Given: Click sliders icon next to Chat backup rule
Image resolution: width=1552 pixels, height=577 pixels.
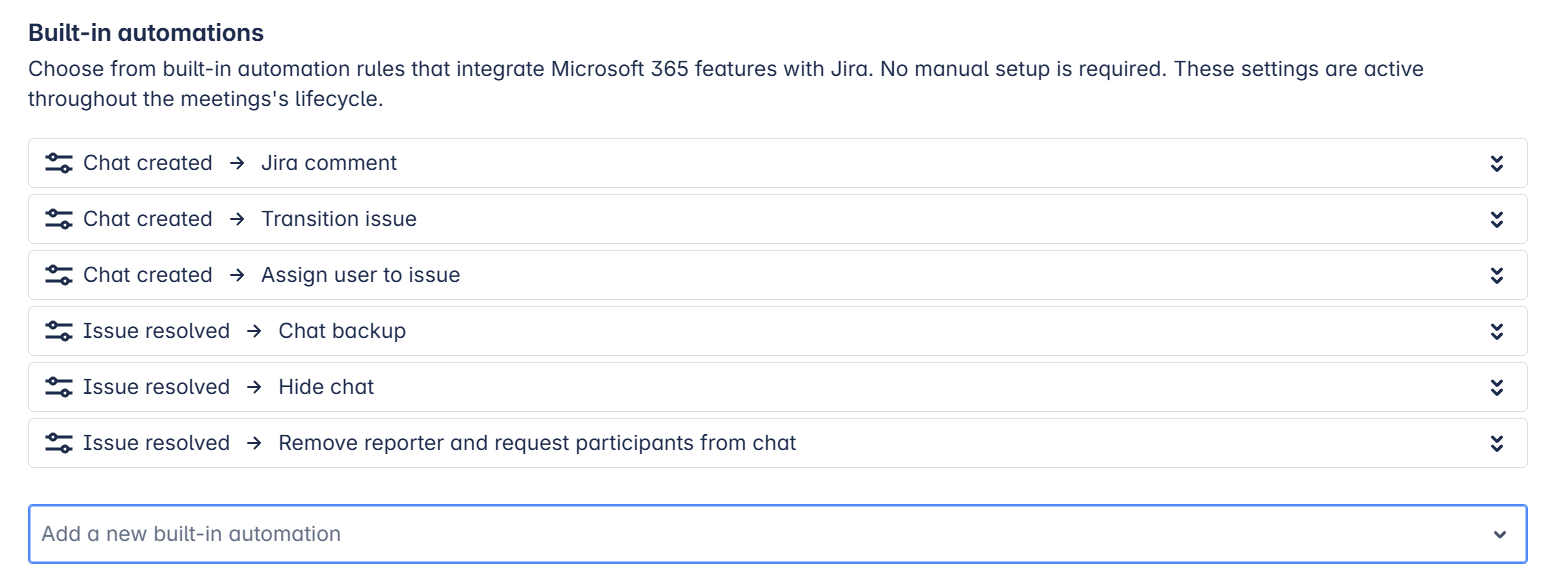Looking at the screenshot, I should (59, 331).
